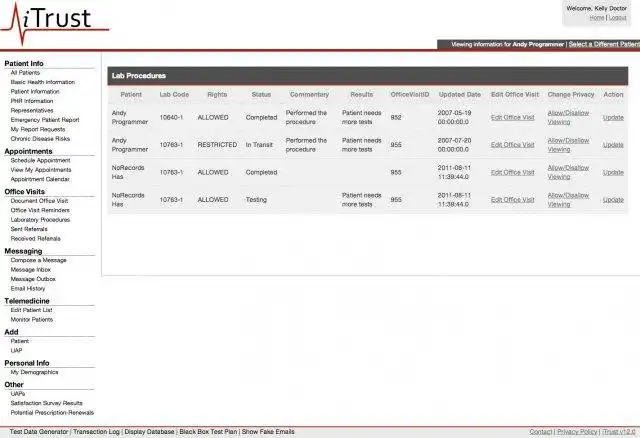Open My Report Requests
The height and width of the screenshot is (438, 640).
click(38, 129)
